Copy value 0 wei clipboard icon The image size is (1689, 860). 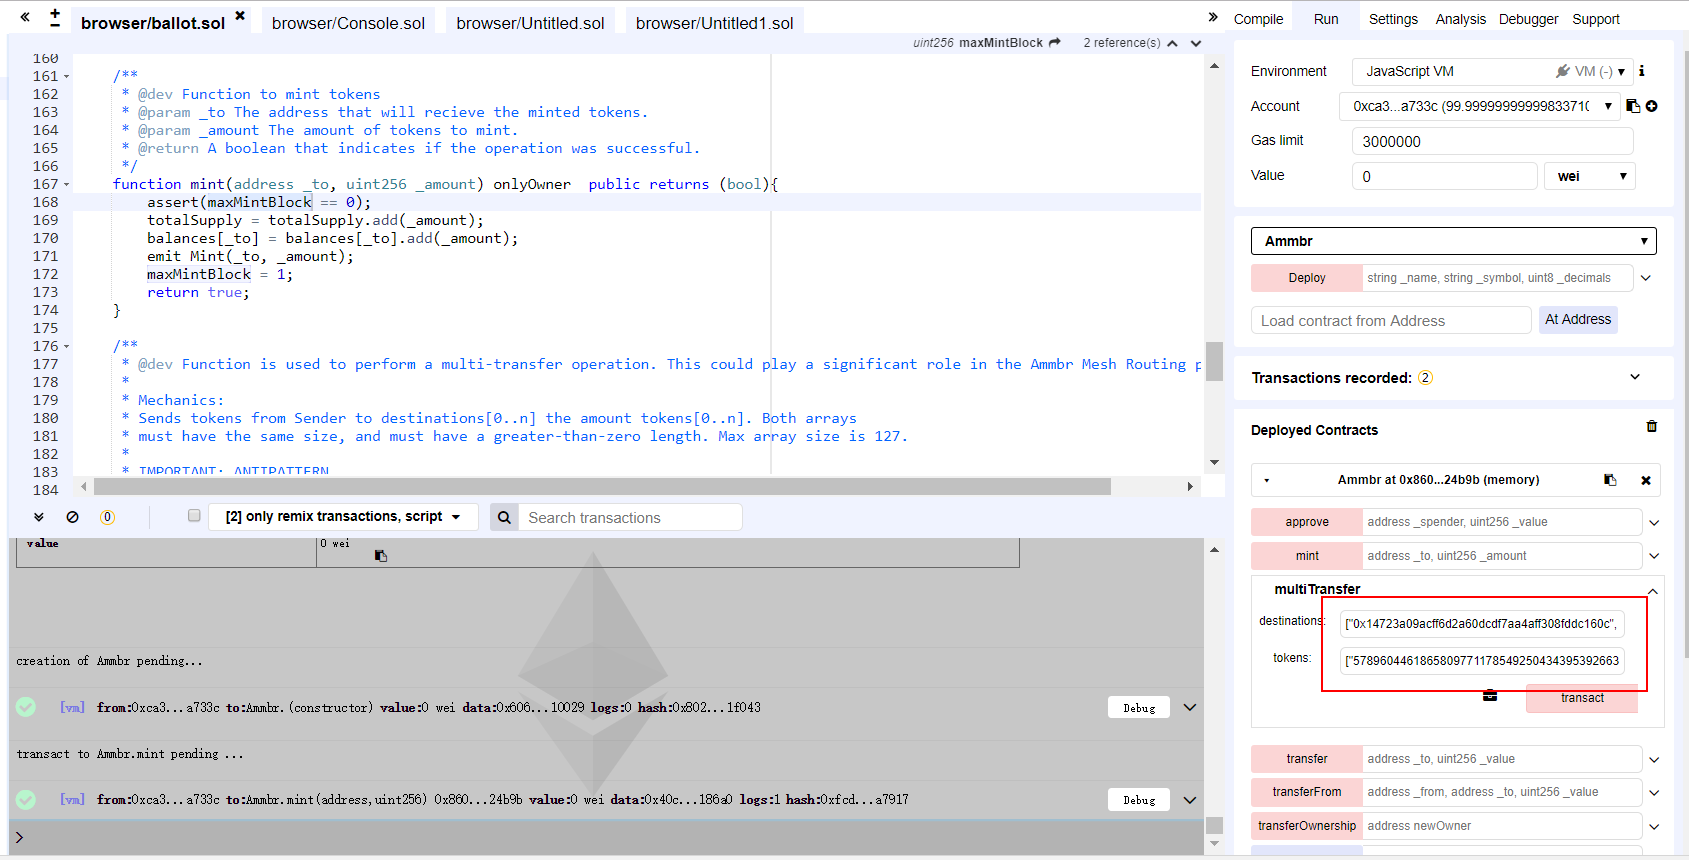click(381, 555)
